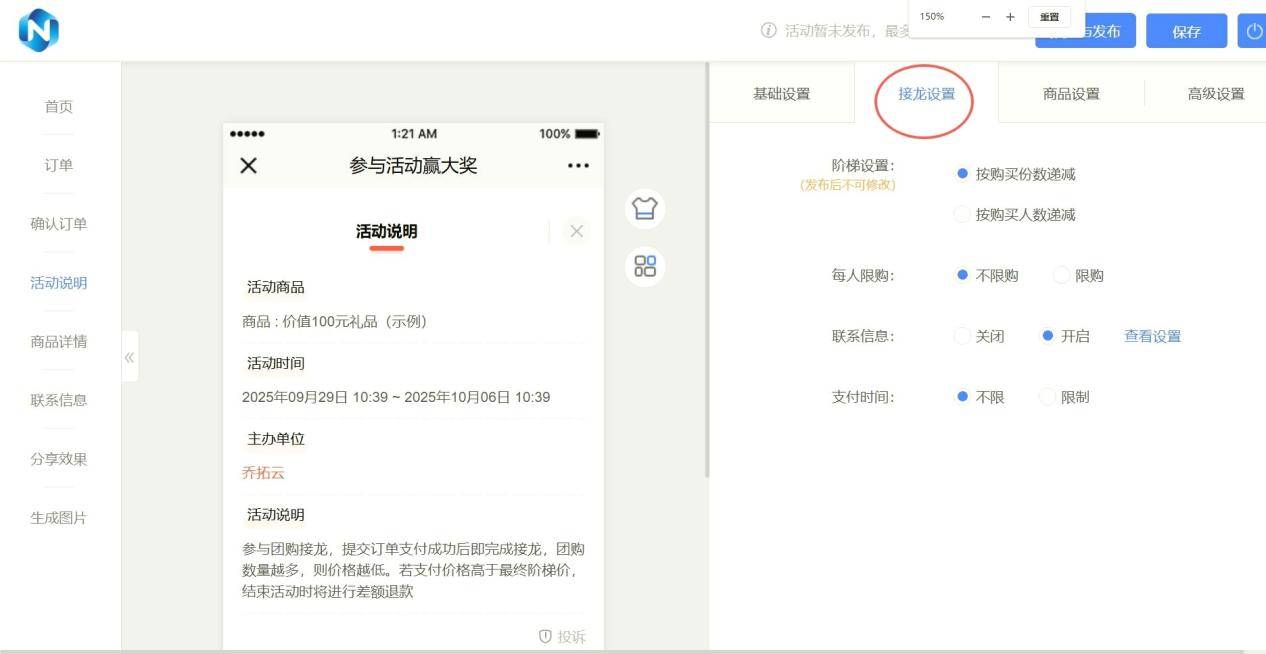Close the phone preview with X icon

249,166
